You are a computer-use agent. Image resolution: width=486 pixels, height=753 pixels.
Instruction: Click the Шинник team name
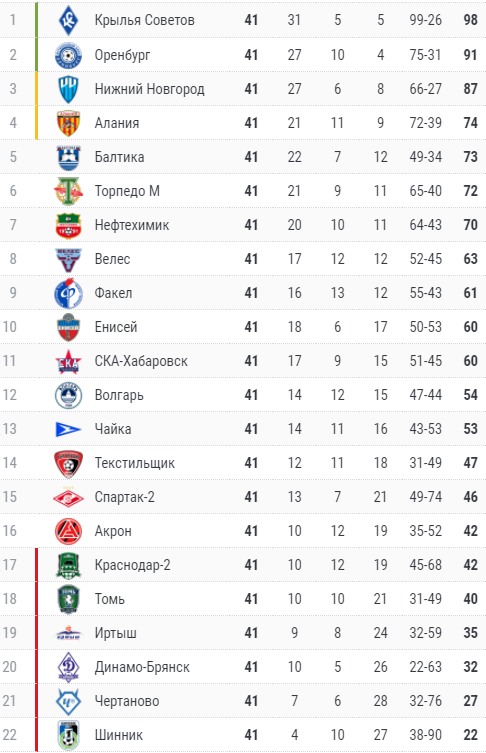(119, 735)
